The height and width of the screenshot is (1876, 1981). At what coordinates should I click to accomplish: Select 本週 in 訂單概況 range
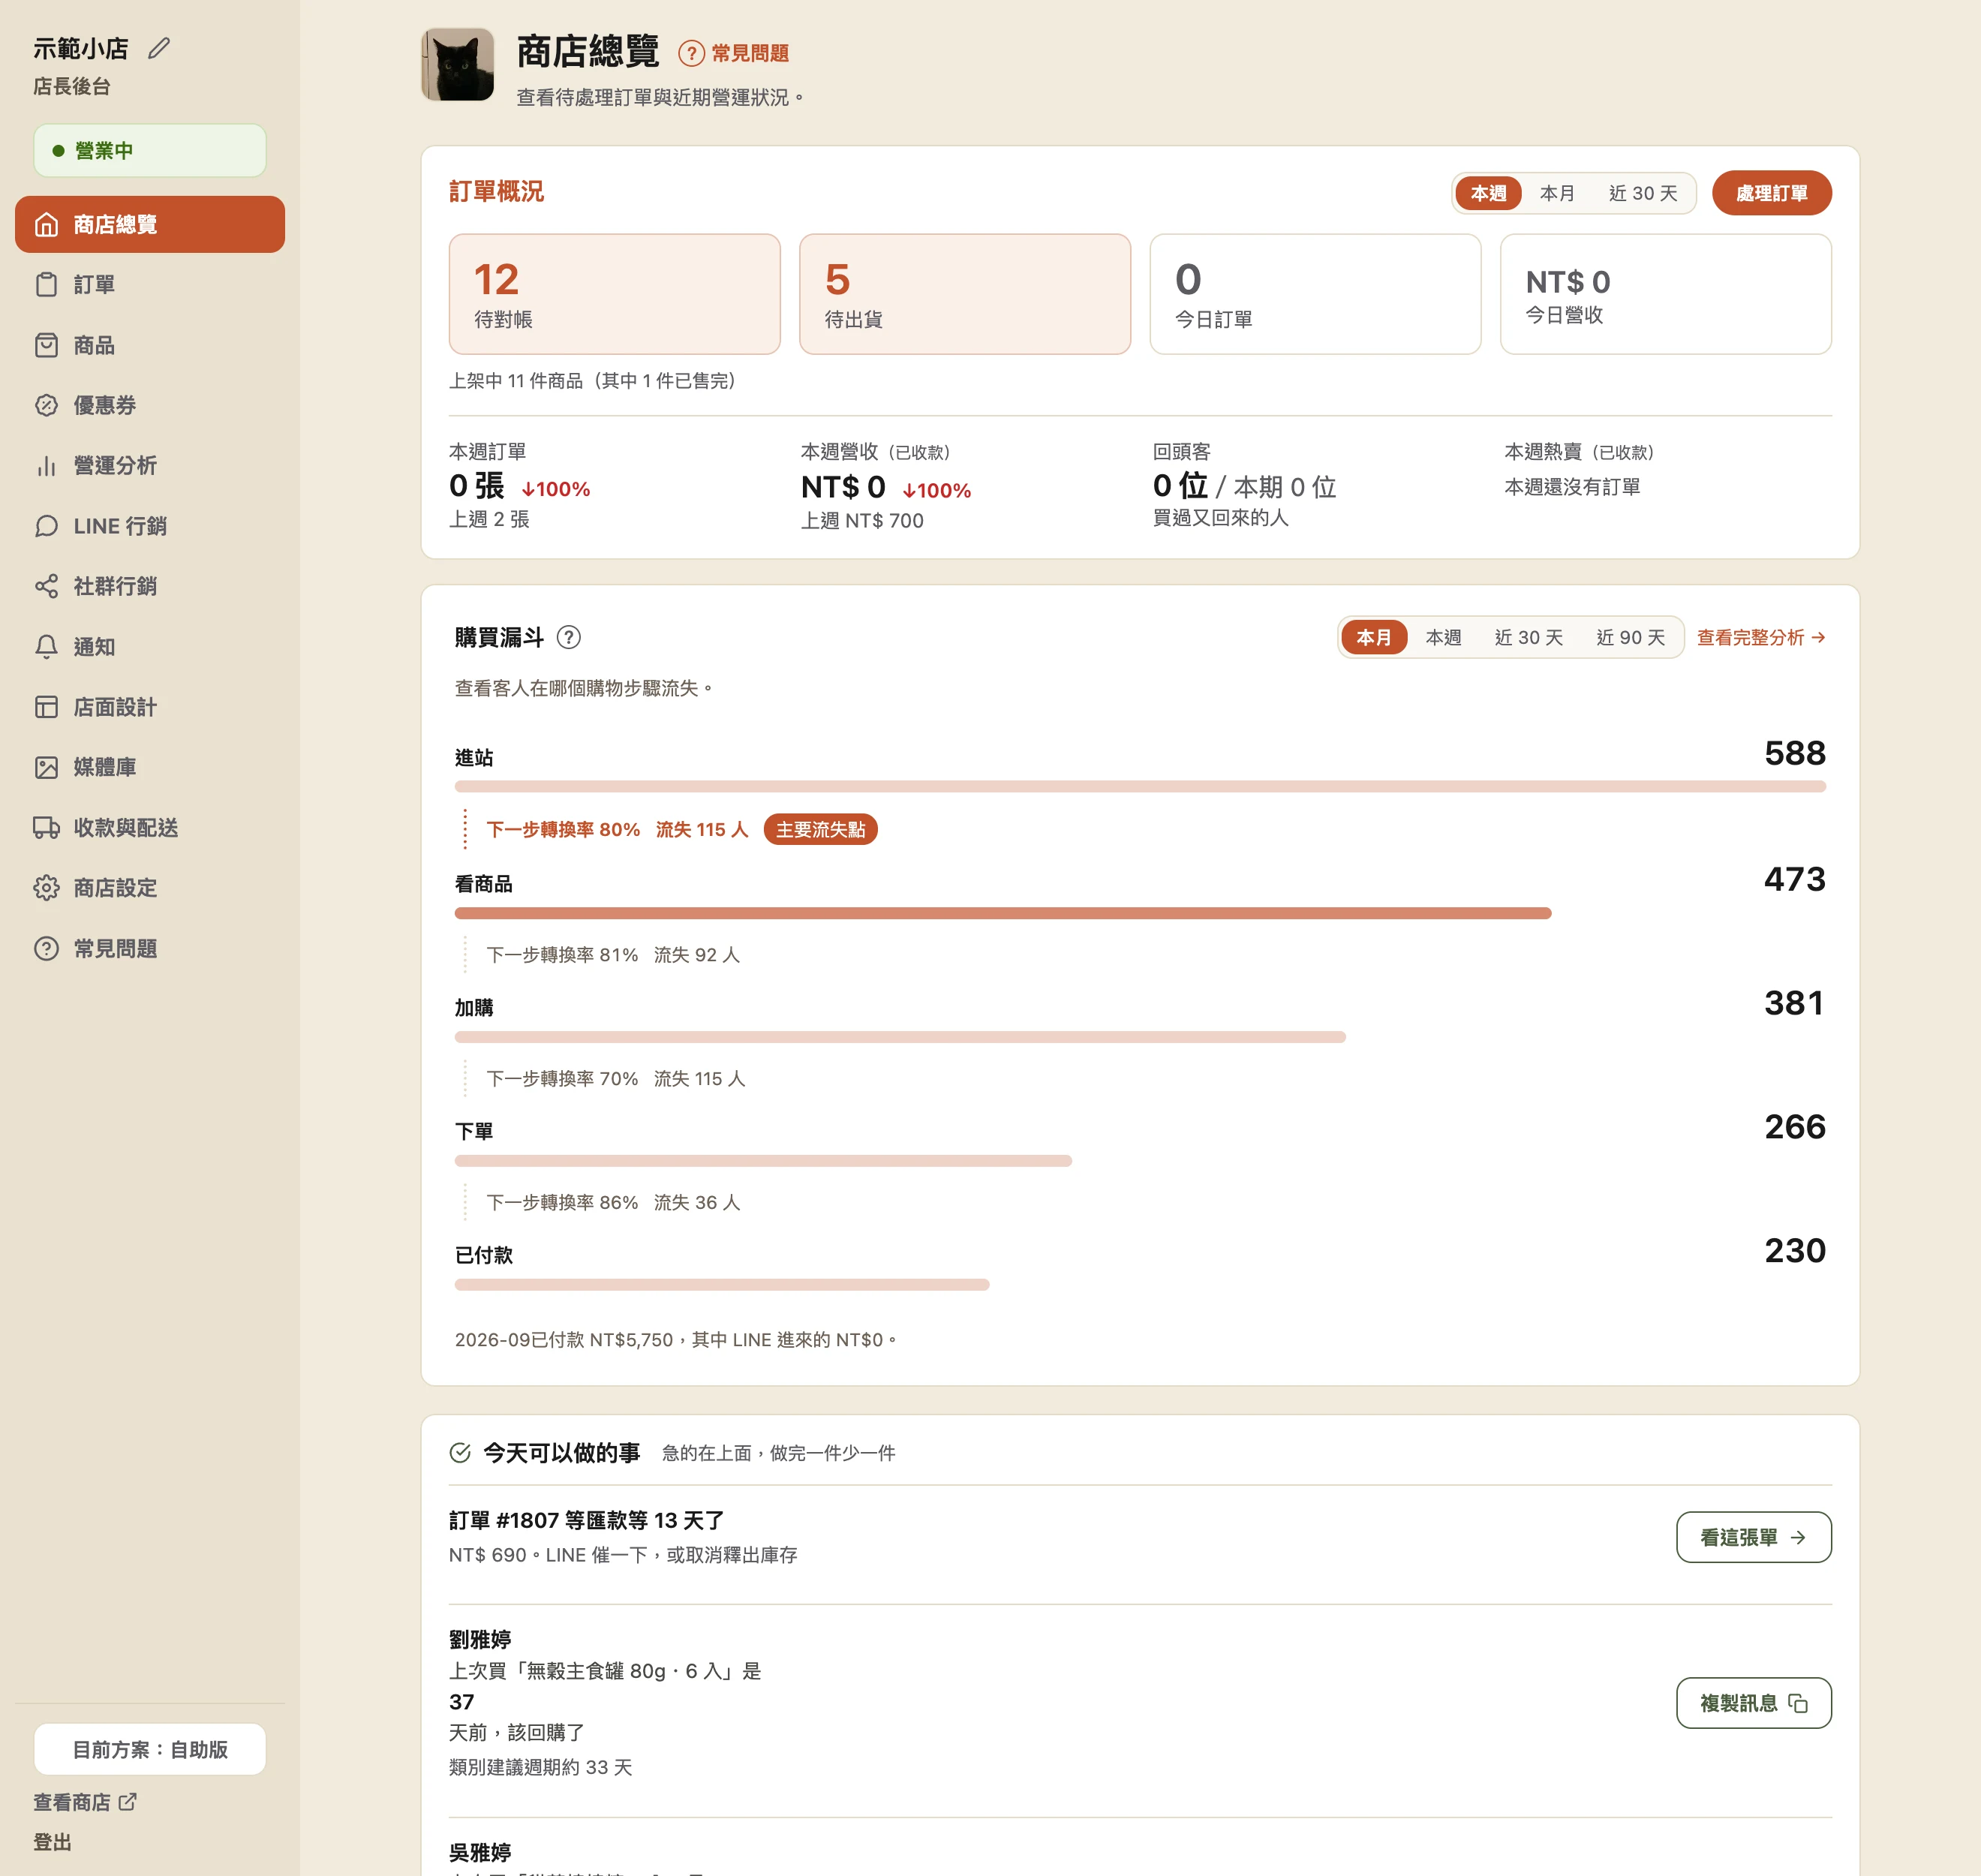(x=1488, y=193)
